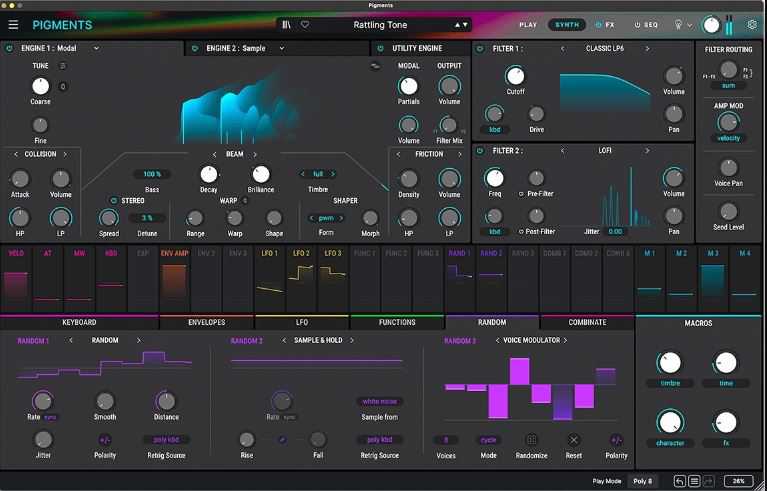Click the Randomize dice icon in Random 3

click(531, 440)
